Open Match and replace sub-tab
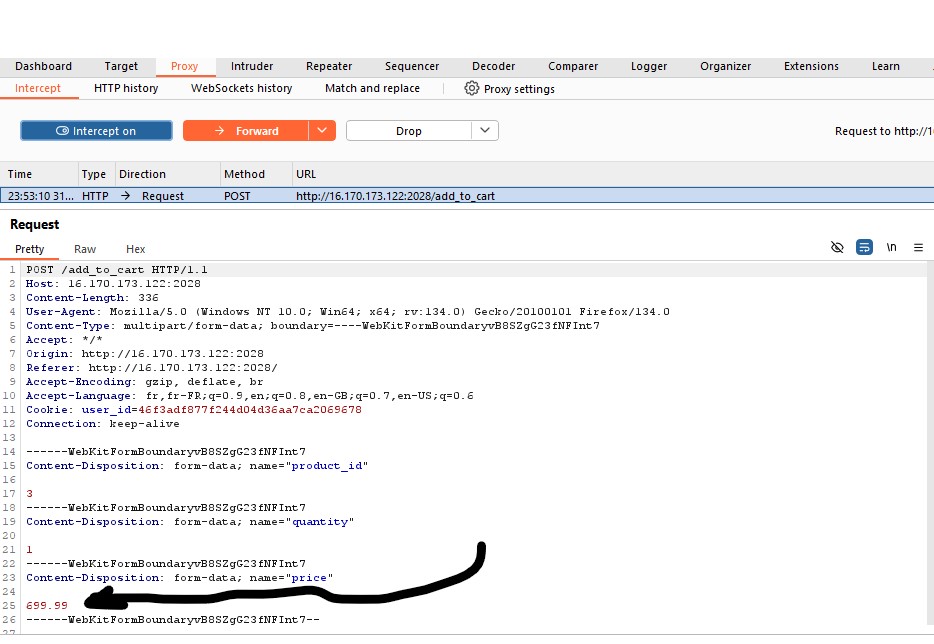 pyautogui.click(x=372, y=88)
